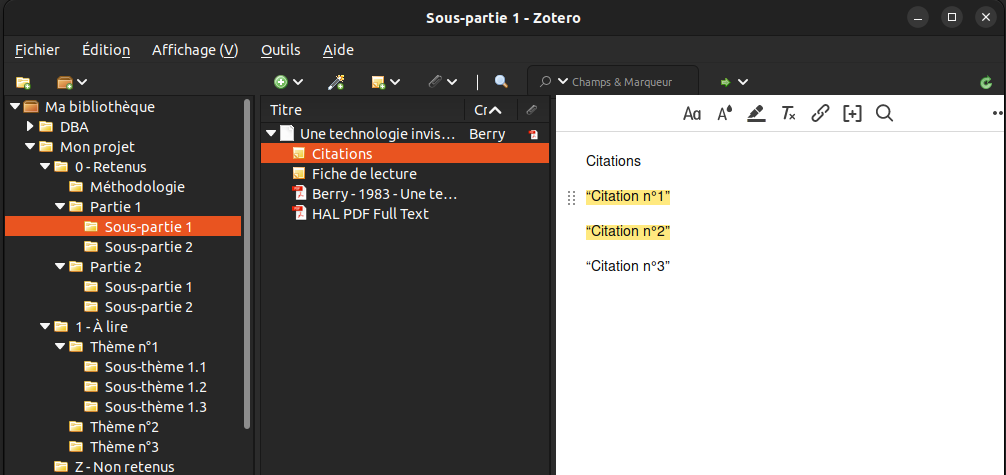
Task: Collapse the 1 - À lire collection
Action: point(45,327)
